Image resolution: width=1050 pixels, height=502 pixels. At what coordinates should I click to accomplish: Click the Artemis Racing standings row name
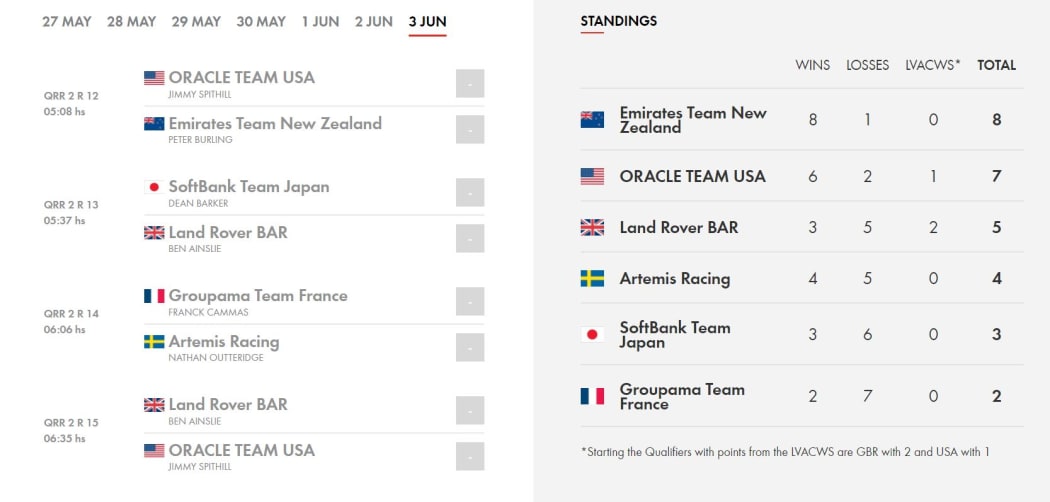(674, 278)
